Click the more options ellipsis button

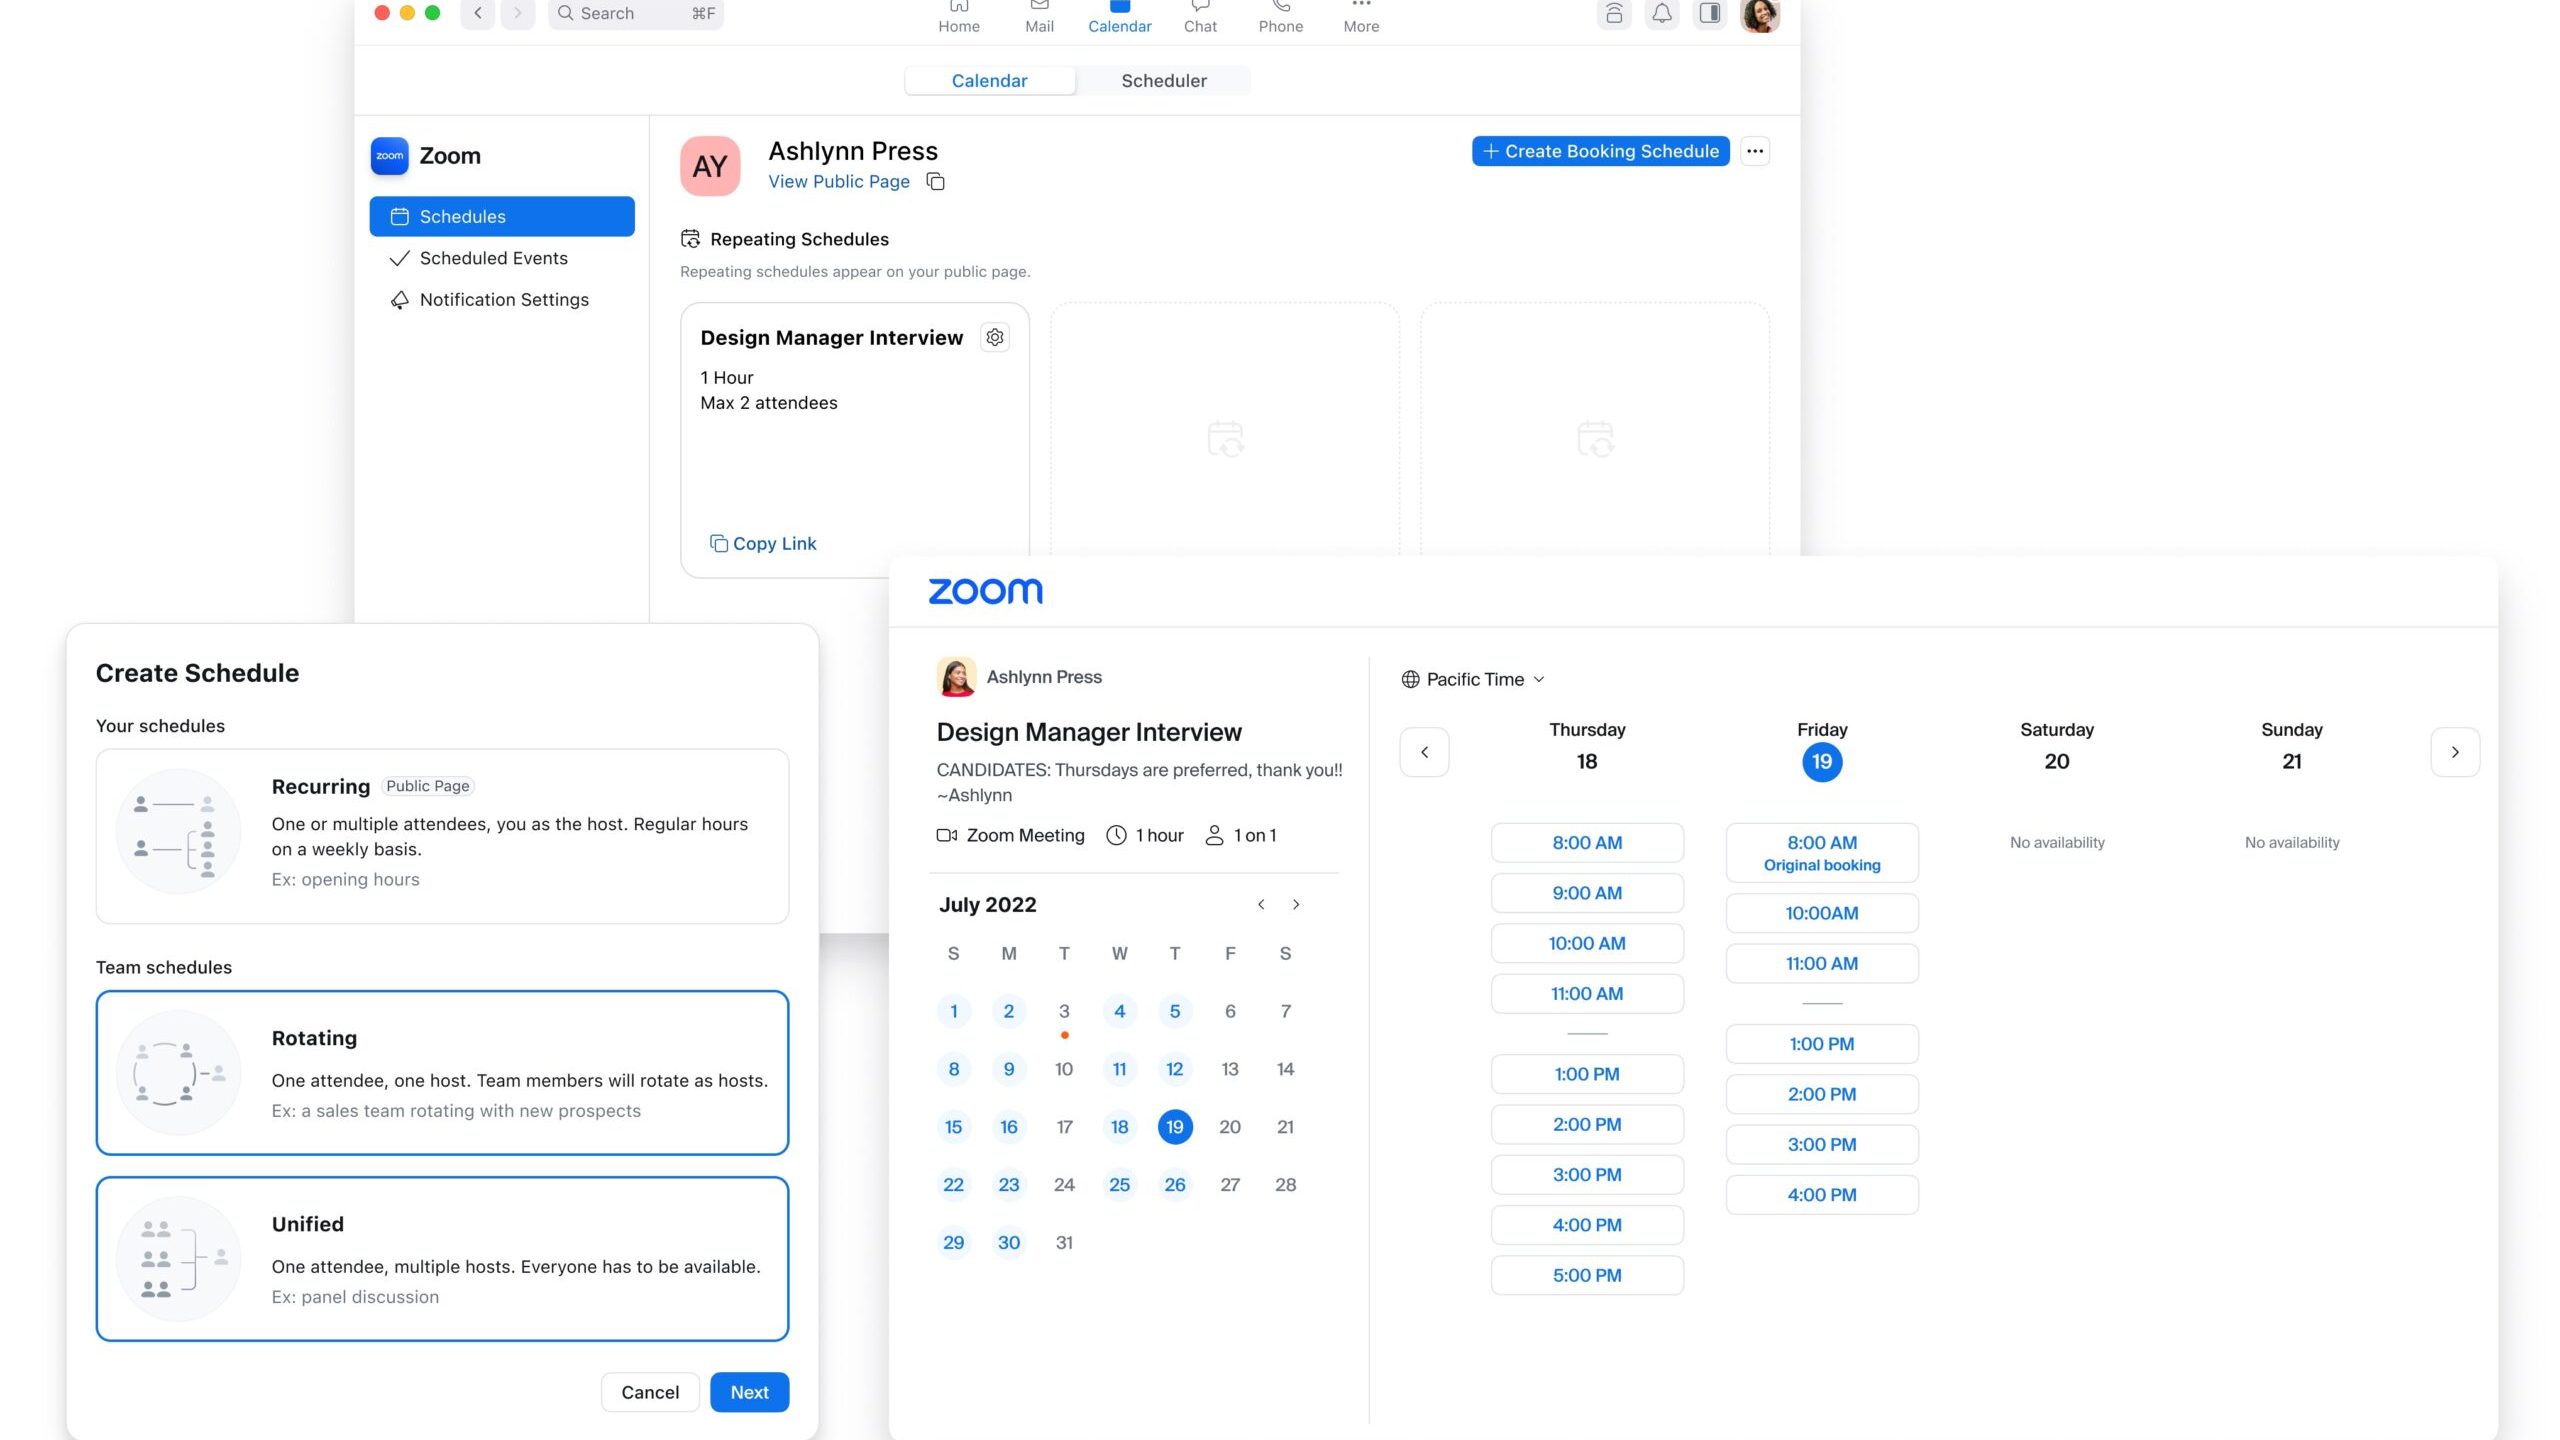1754,151
